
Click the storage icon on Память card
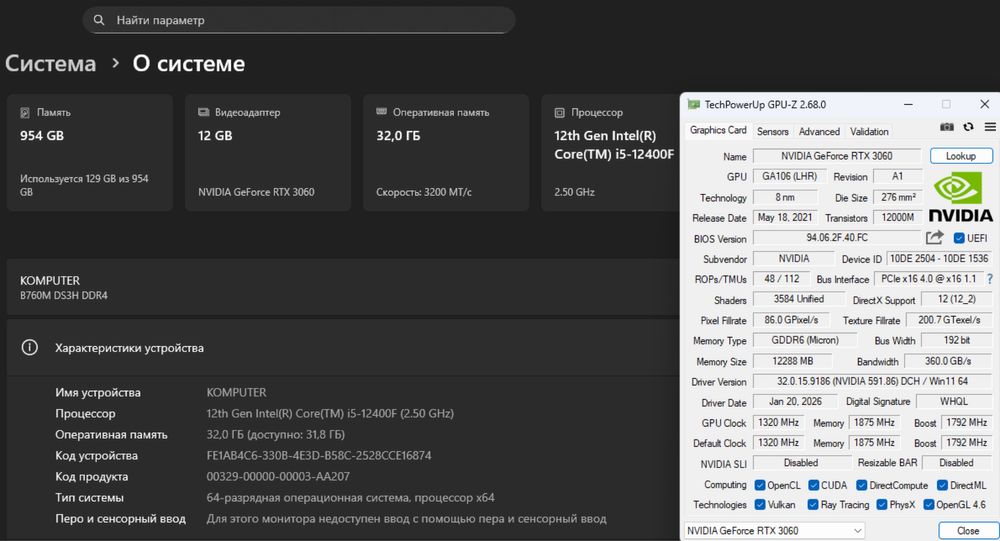tap(25, 112)
